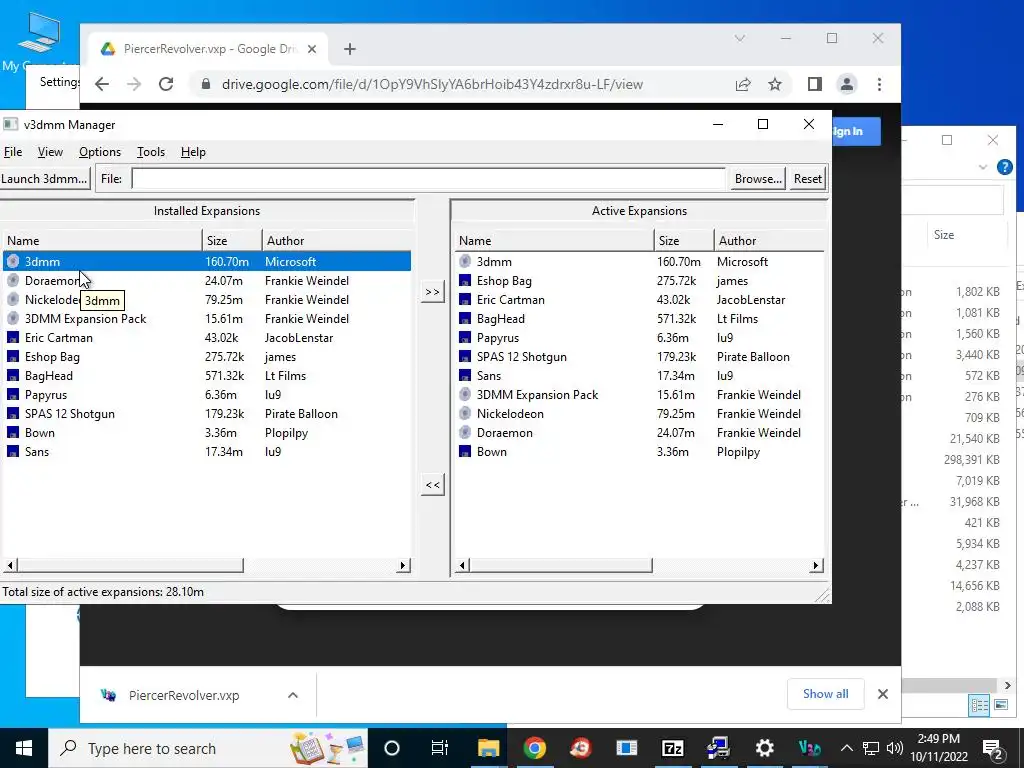
Task: Click the Chrome address bar URL
Action: click(x=432, y=84)
